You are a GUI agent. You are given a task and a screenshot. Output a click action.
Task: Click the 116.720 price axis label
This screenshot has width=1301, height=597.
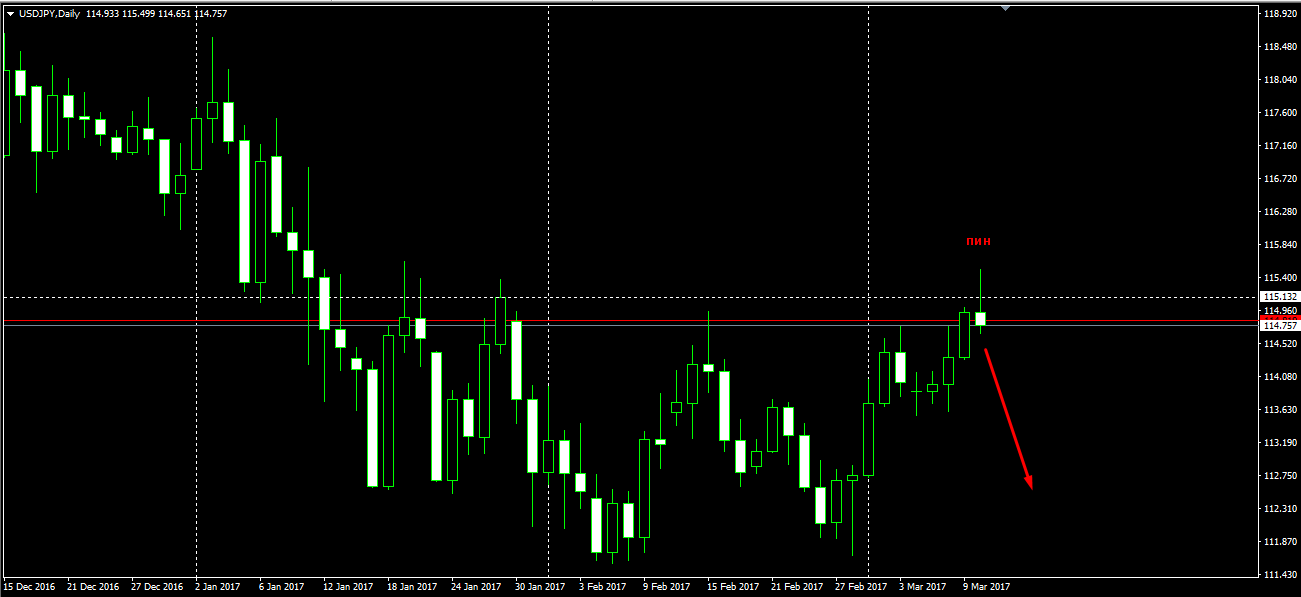pyautogui.click(x=1280, y=179)
